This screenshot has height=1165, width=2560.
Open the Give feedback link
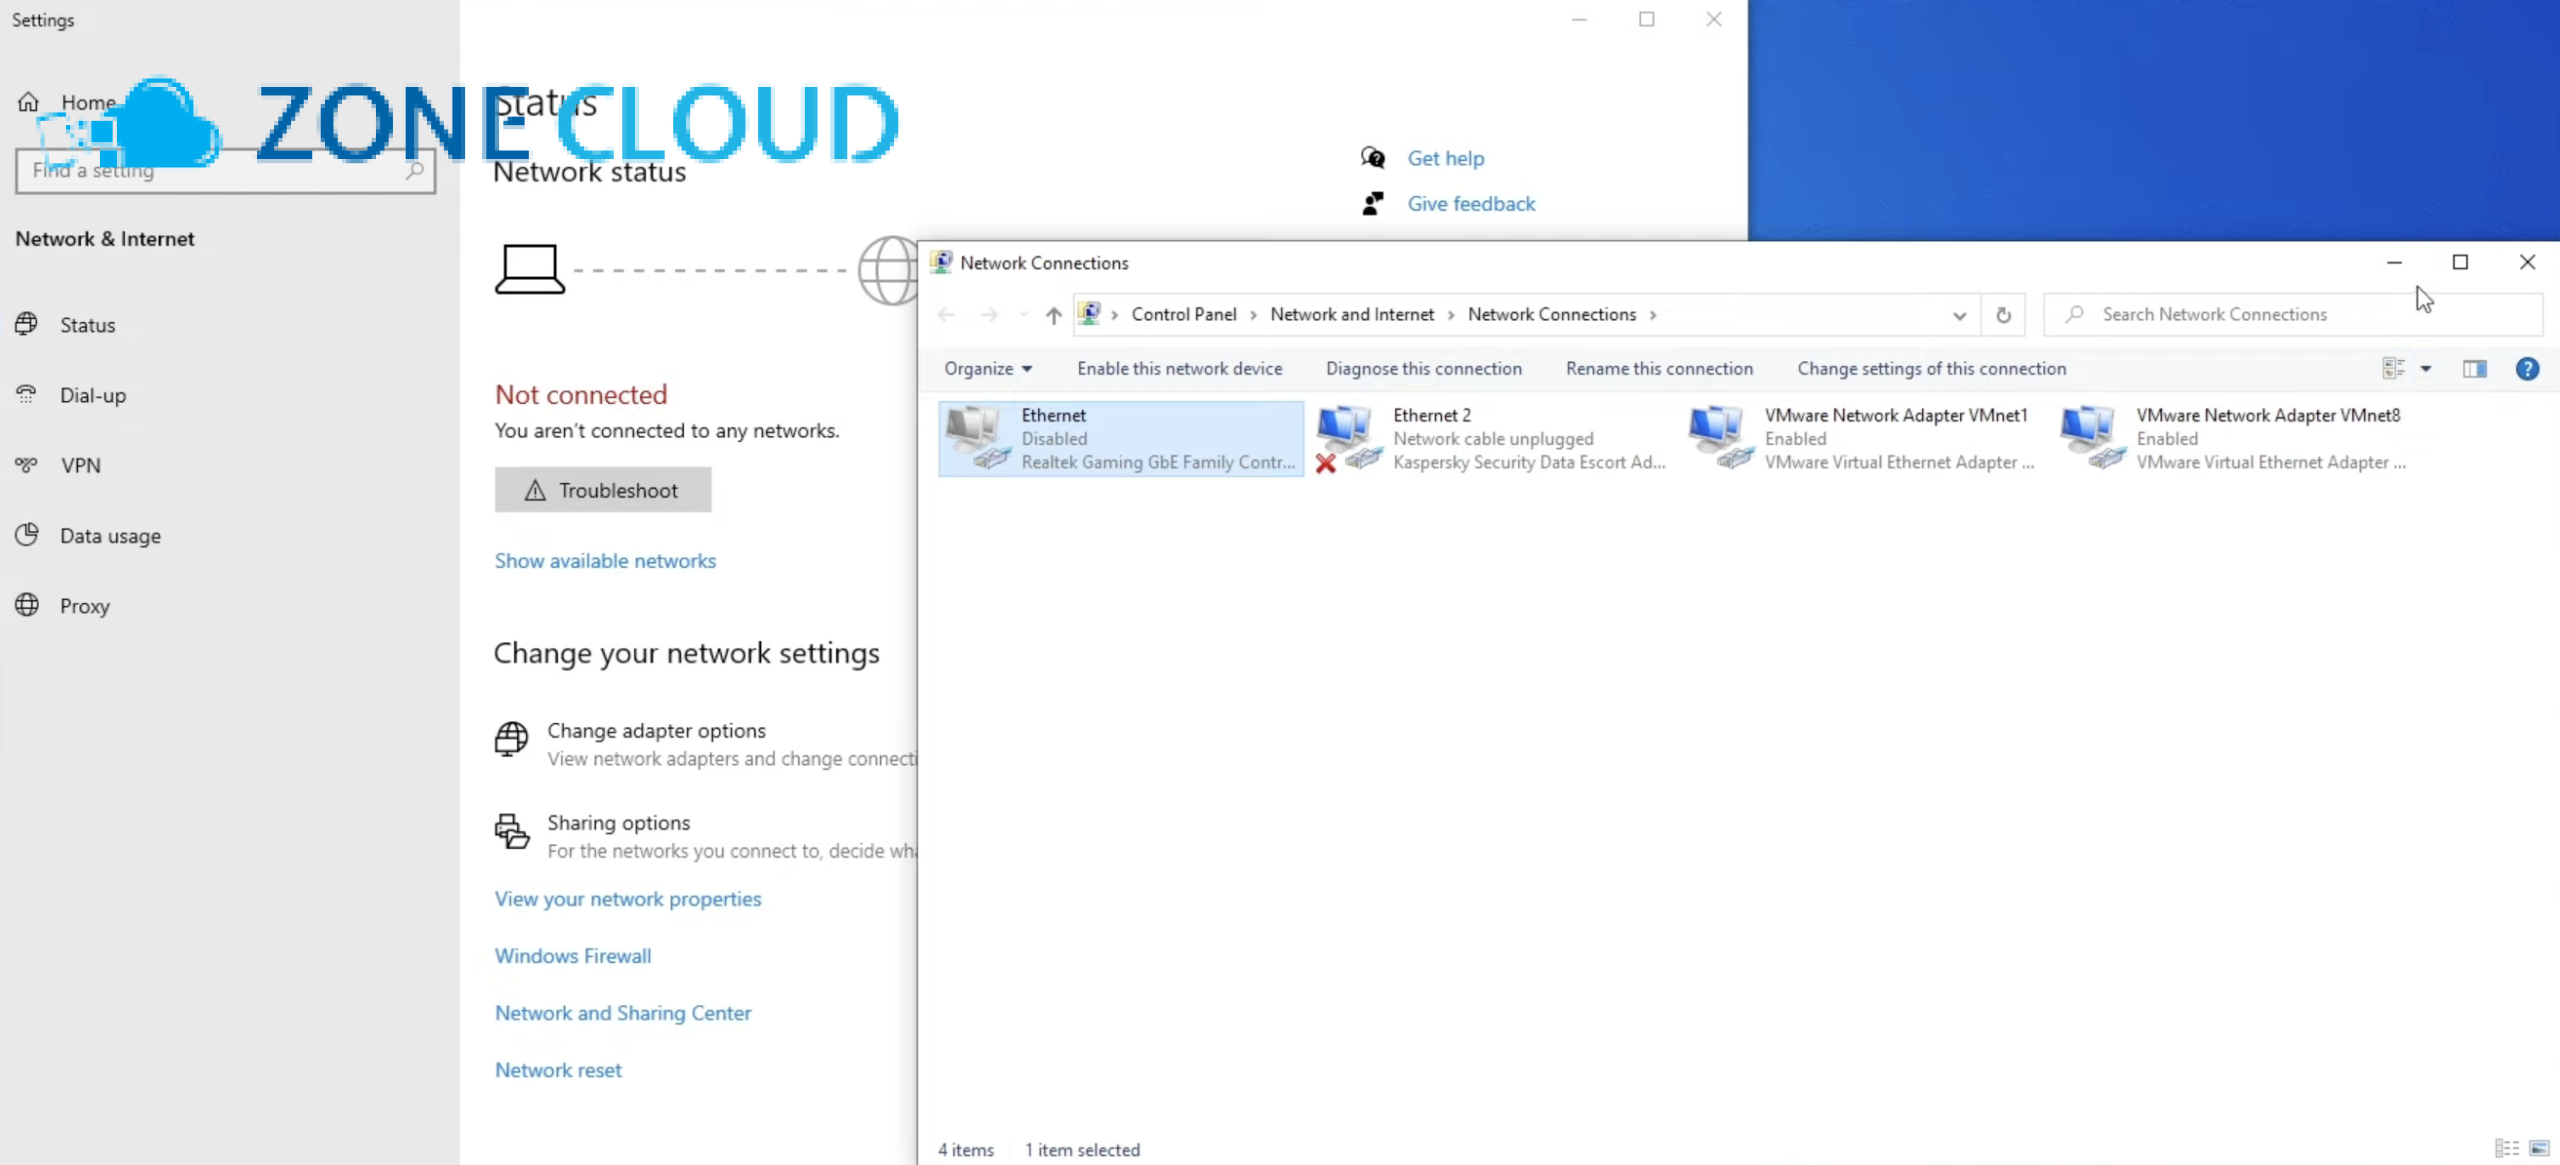click(x=1471, y=204)
